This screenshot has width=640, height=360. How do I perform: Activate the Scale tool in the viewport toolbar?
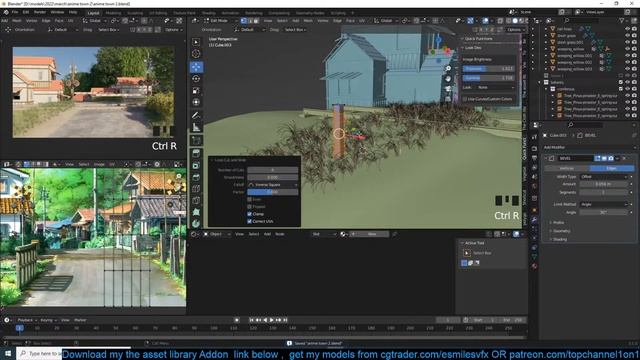196,91
